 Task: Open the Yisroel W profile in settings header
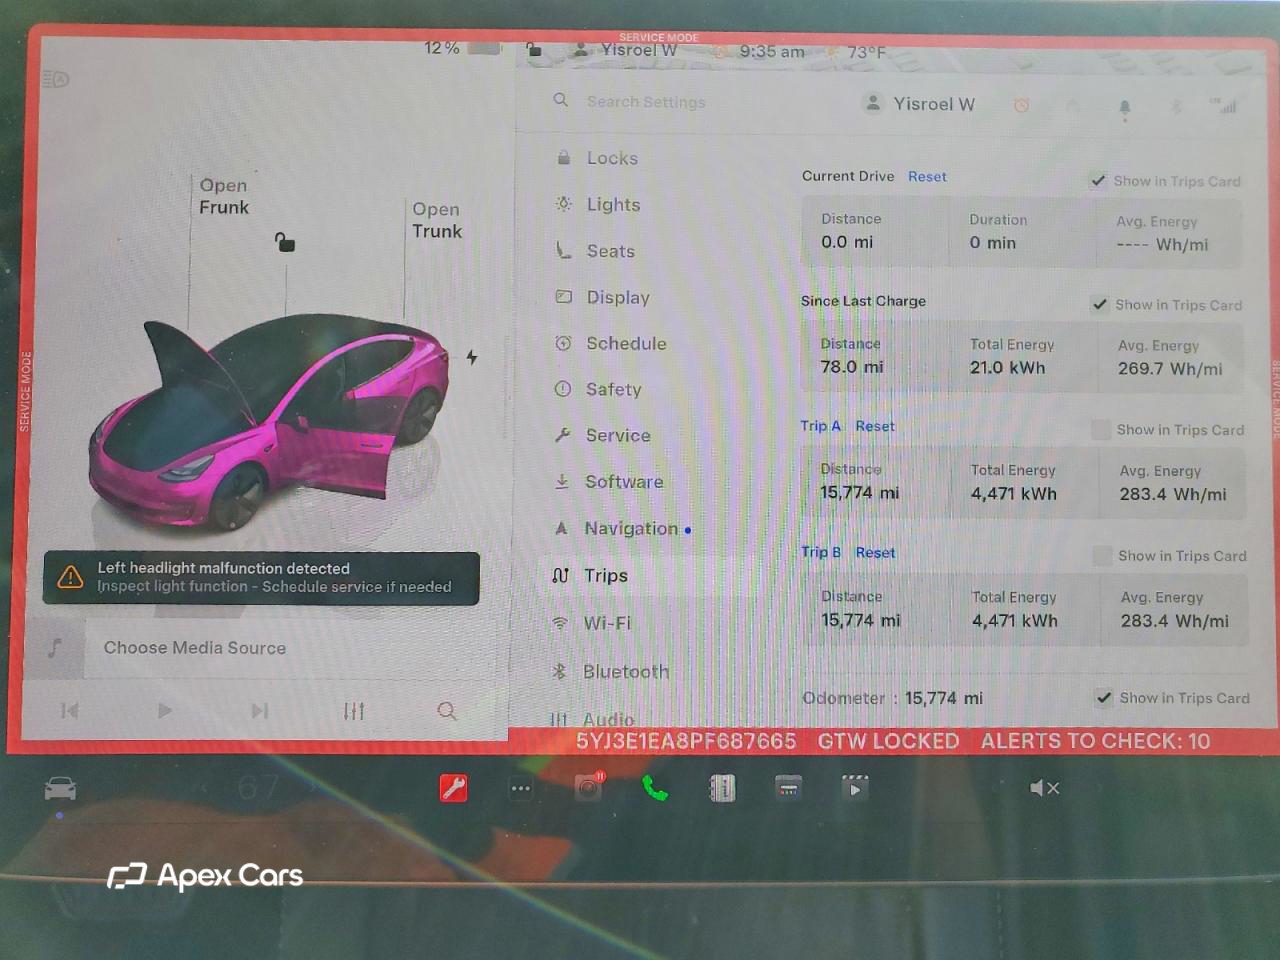(920, 104)
